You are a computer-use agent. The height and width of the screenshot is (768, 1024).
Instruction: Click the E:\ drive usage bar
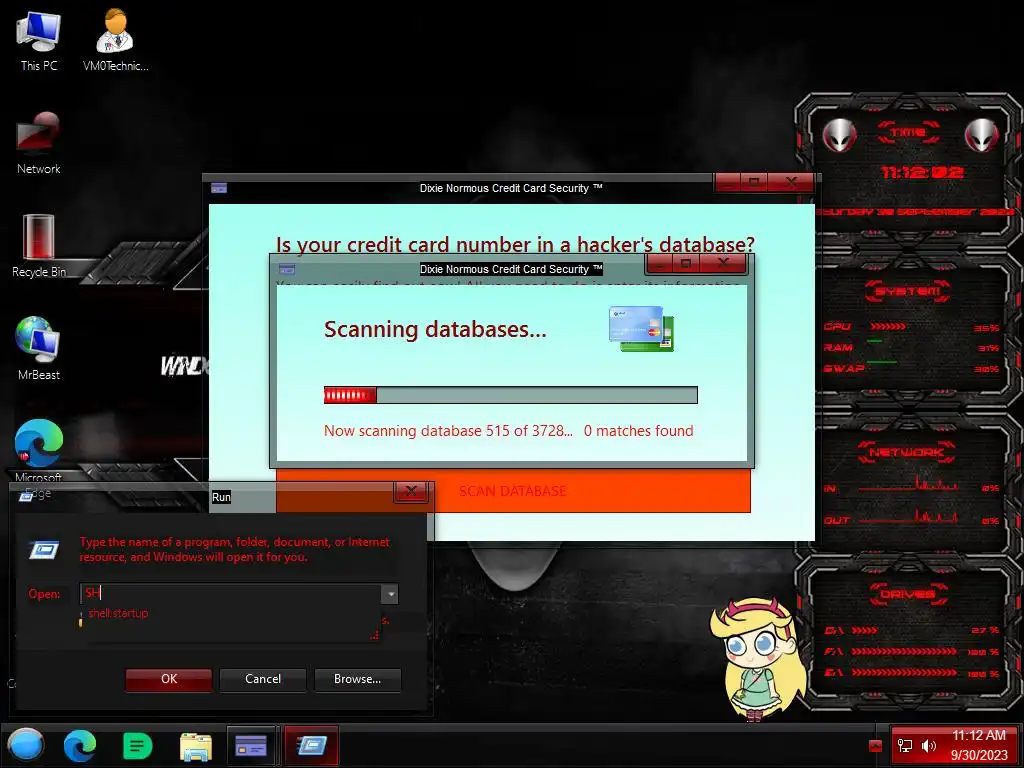click(x=904, y=673)
